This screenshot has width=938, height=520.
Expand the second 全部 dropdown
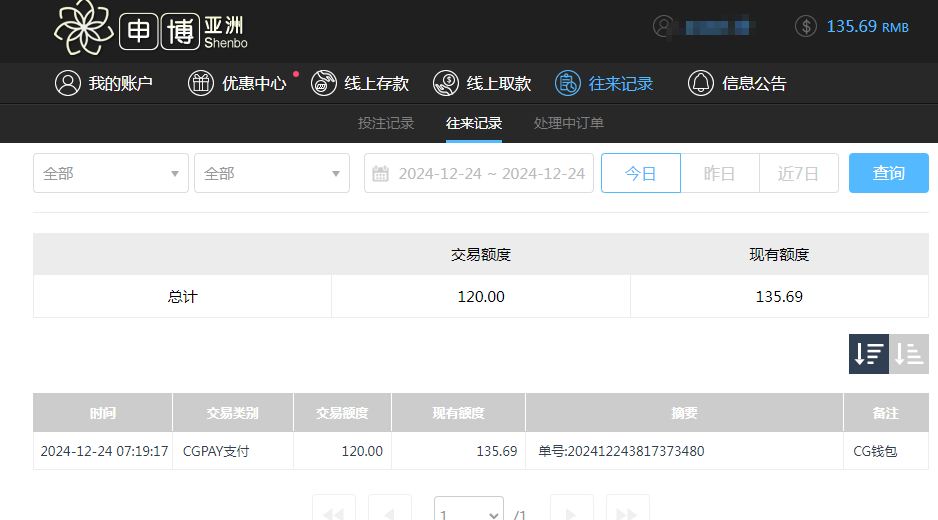pos(272,173)
